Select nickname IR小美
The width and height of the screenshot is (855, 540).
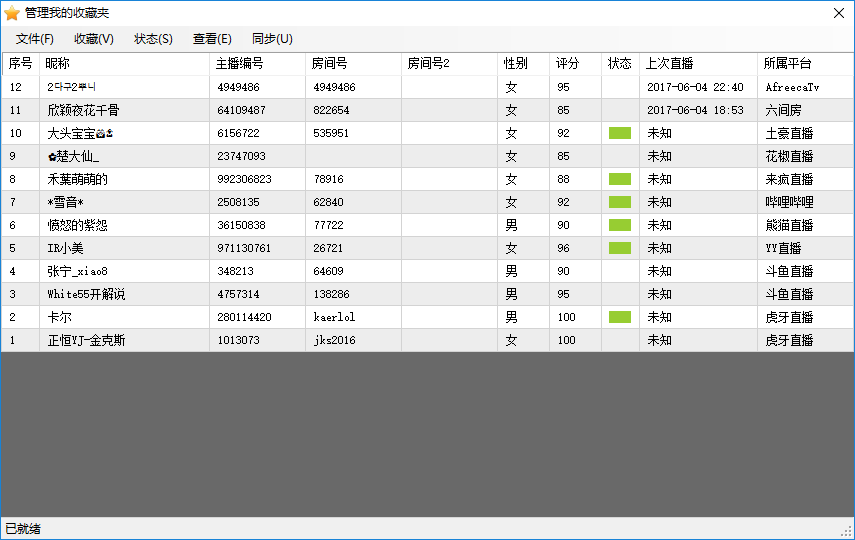[65, 248]
